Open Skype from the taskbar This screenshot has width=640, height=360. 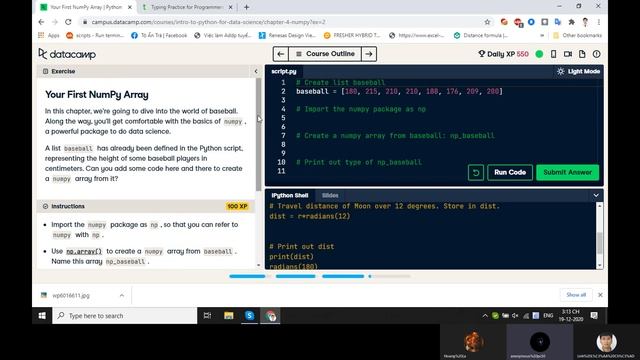(249, 316)
